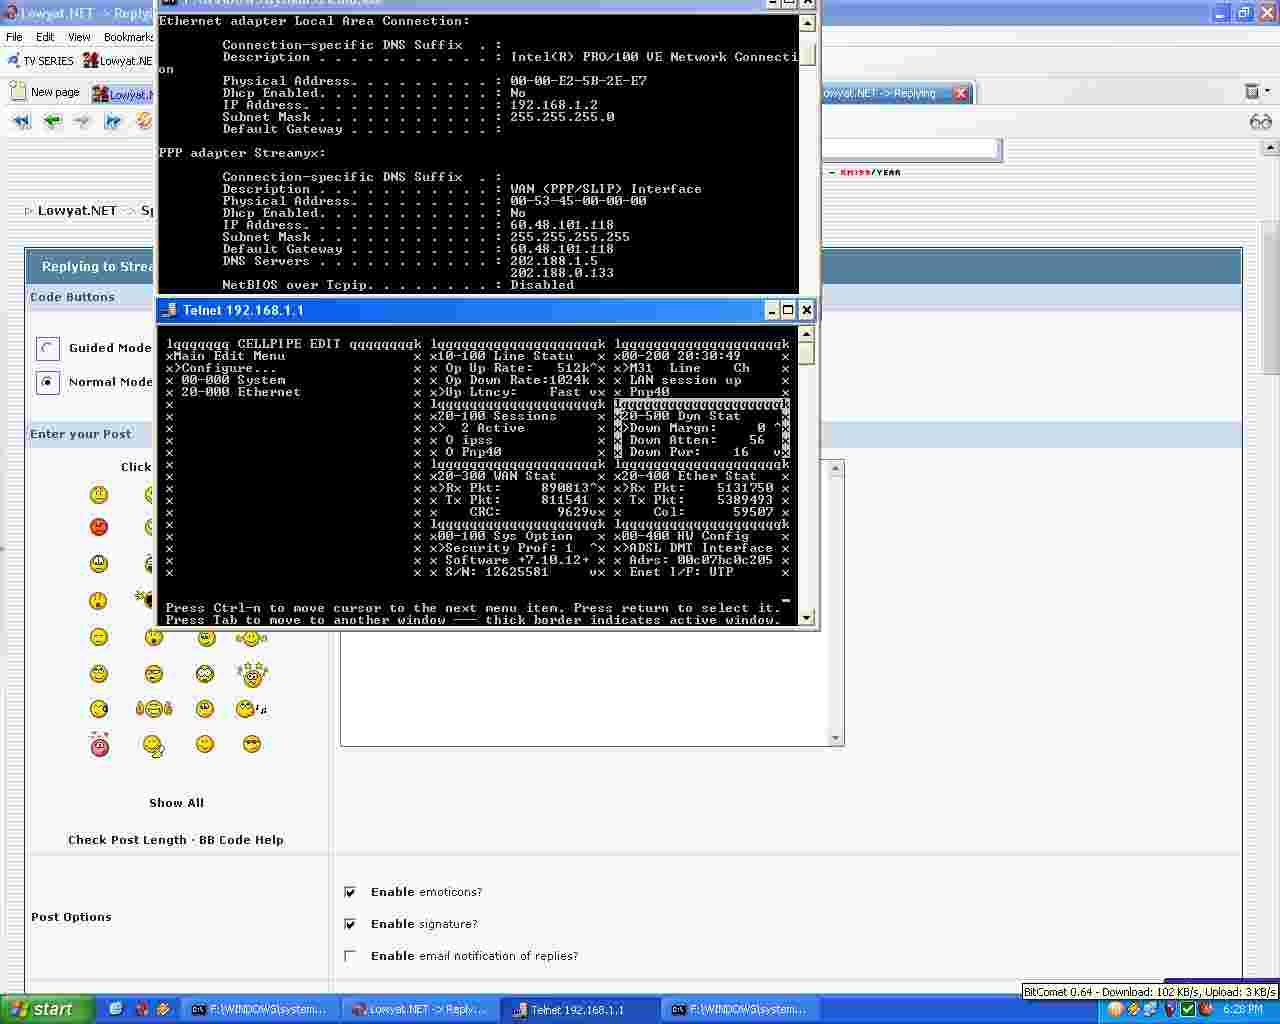Open the File menu
This screenshot has width=1280, height=1024.
[14, 37]
